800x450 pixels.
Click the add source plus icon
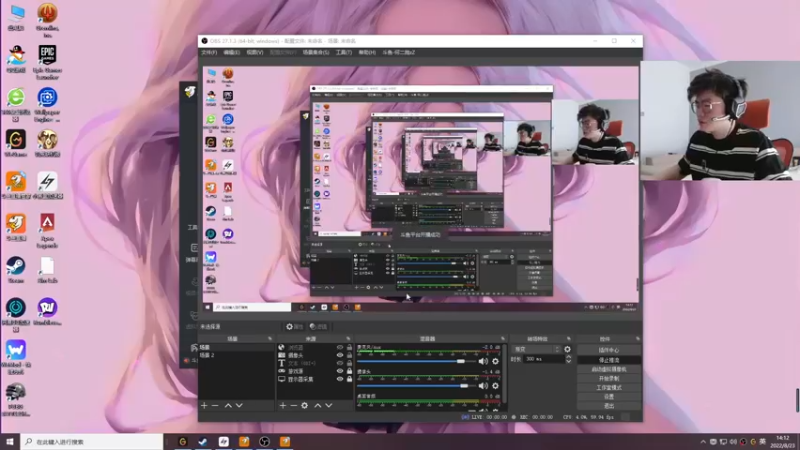(283, 405)
